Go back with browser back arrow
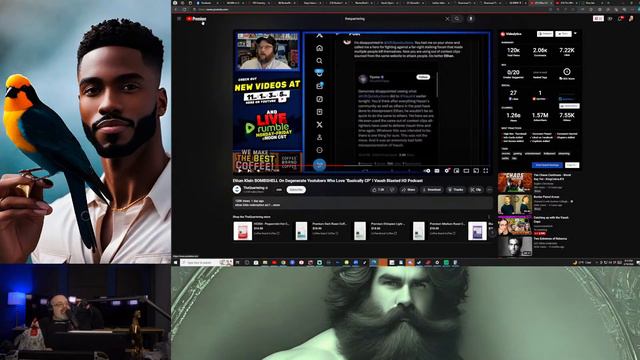This screenshot has height=360, width=640. pyautogui.click(x=175, y=9)
